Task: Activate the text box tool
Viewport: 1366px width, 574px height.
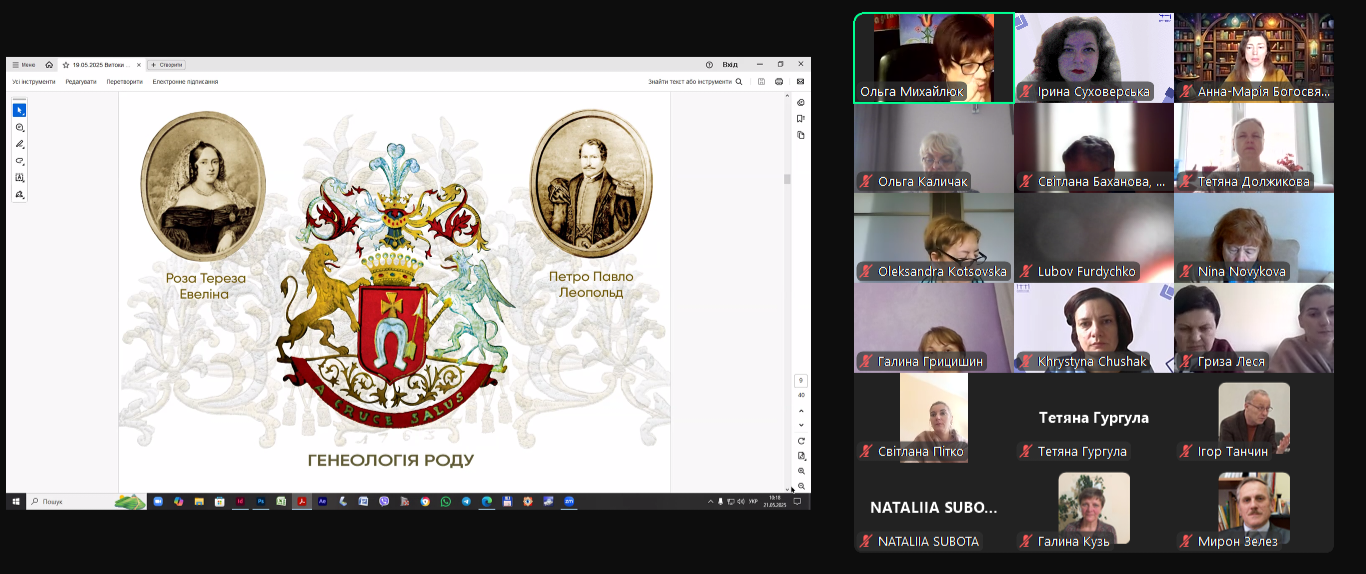Action: 19,178
